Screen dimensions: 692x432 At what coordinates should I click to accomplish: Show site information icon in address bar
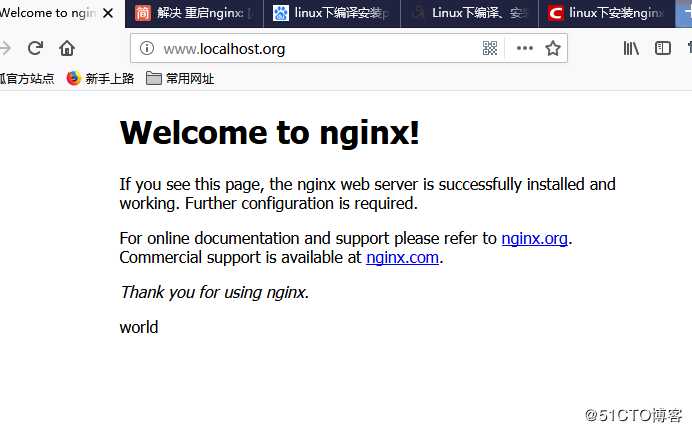pyautogui.click(x=147, y=48)
